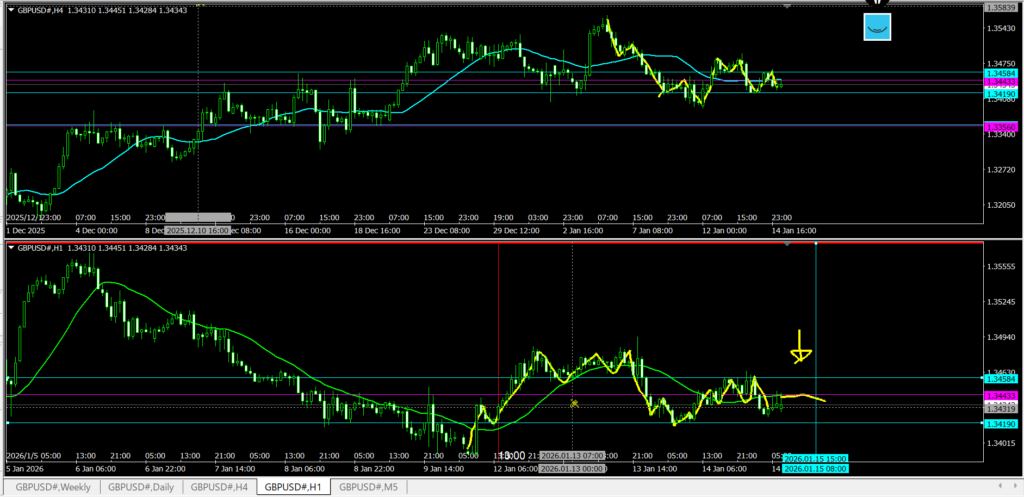Click the blue smiley face icon
This screenshot has width=1024, height=497.
pyautogui.click(x=877, y=28)
